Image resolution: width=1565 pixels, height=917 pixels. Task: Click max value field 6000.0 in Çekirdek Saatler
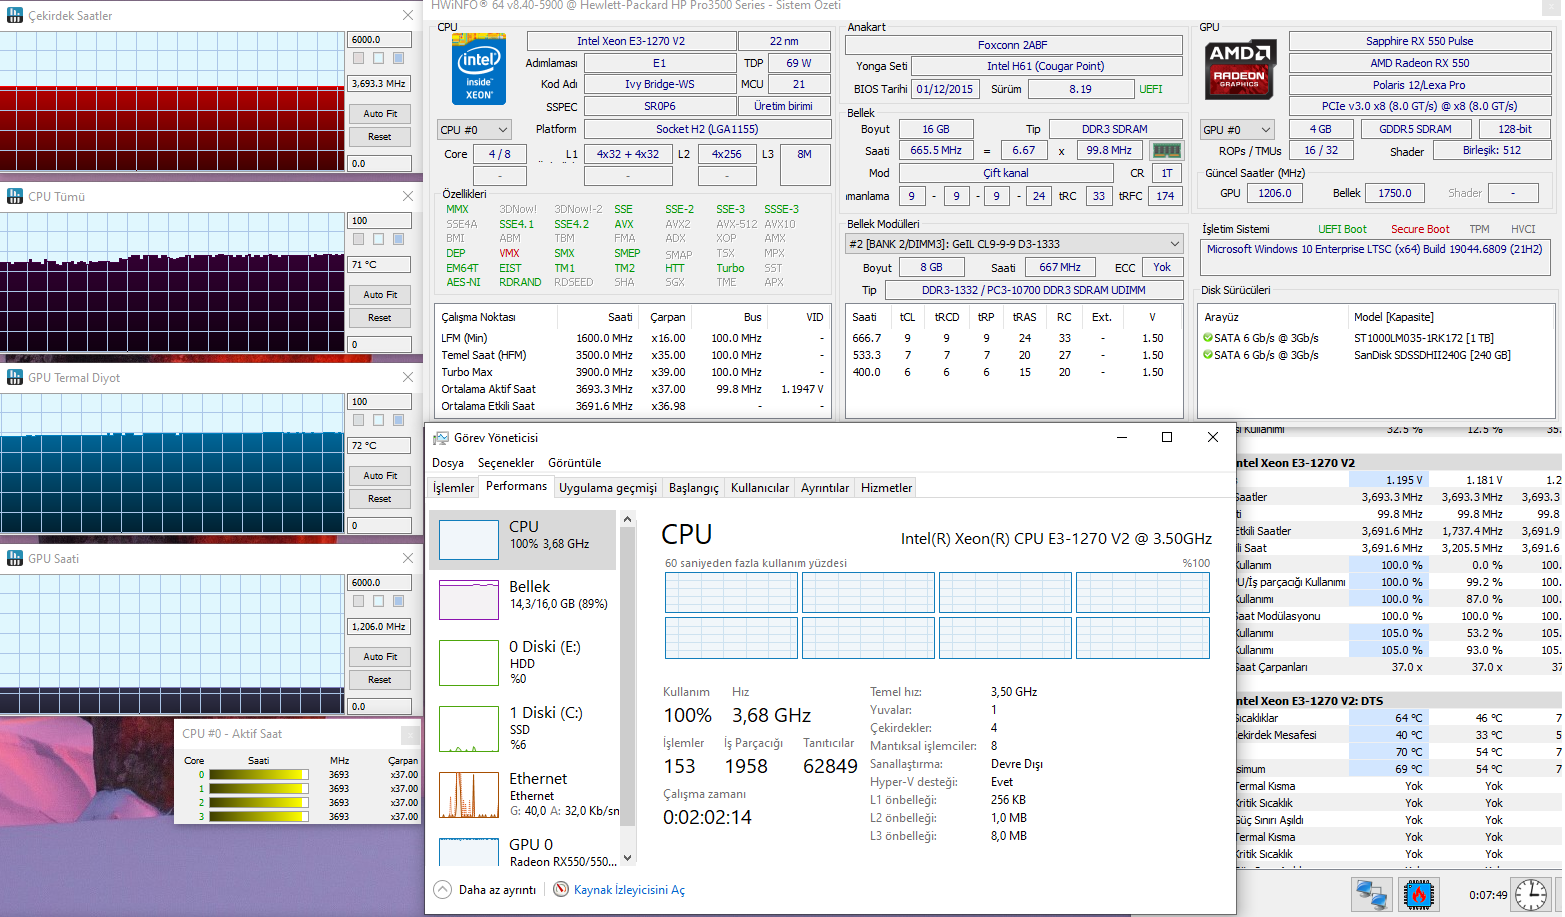380,40
